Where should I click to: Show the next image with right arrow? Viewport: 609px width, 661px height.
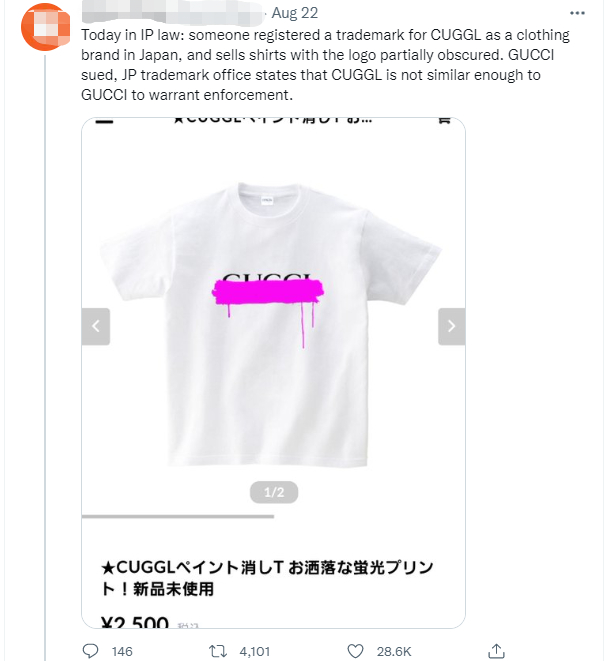451,326
